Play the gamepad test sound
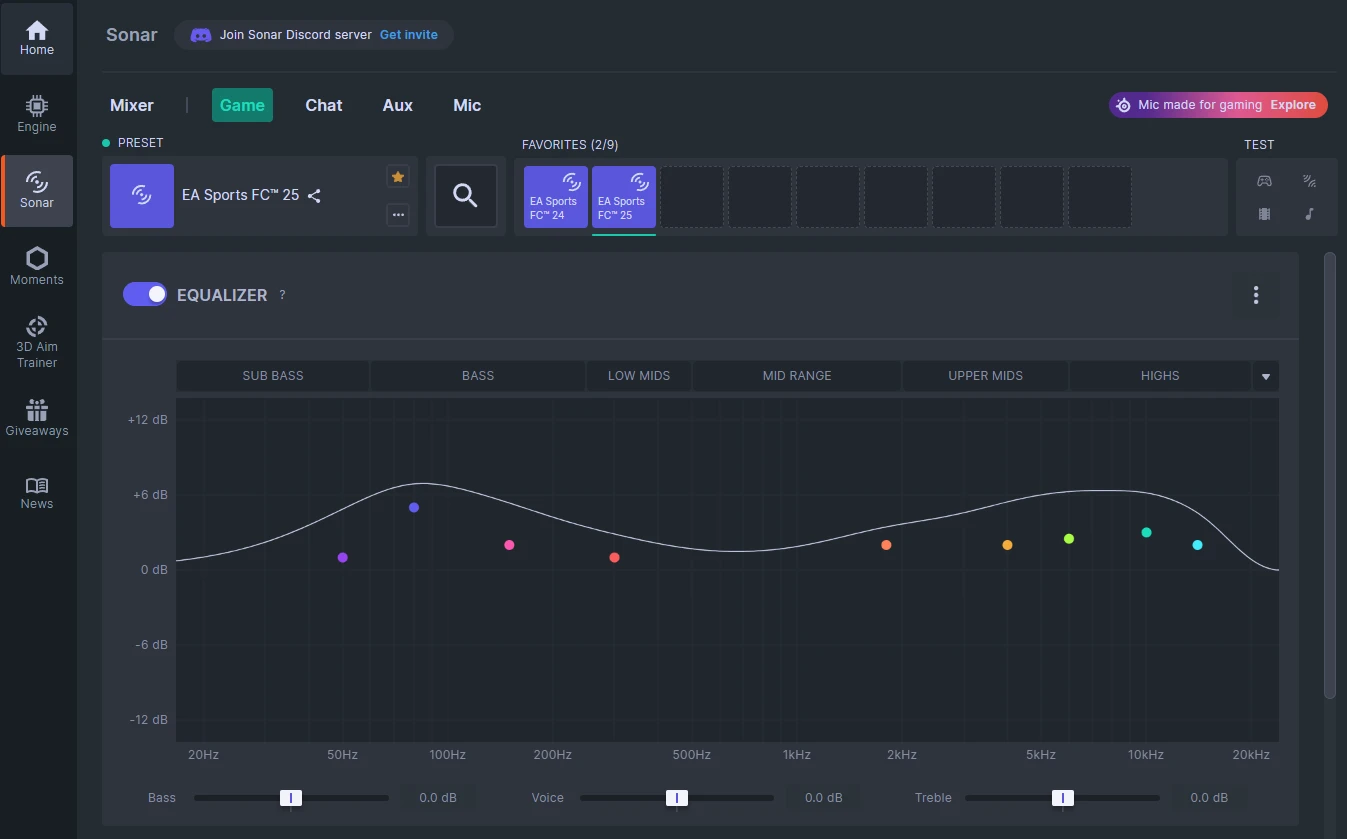The height and width of the screenshot is (839, 1347). coord(1264,181)
